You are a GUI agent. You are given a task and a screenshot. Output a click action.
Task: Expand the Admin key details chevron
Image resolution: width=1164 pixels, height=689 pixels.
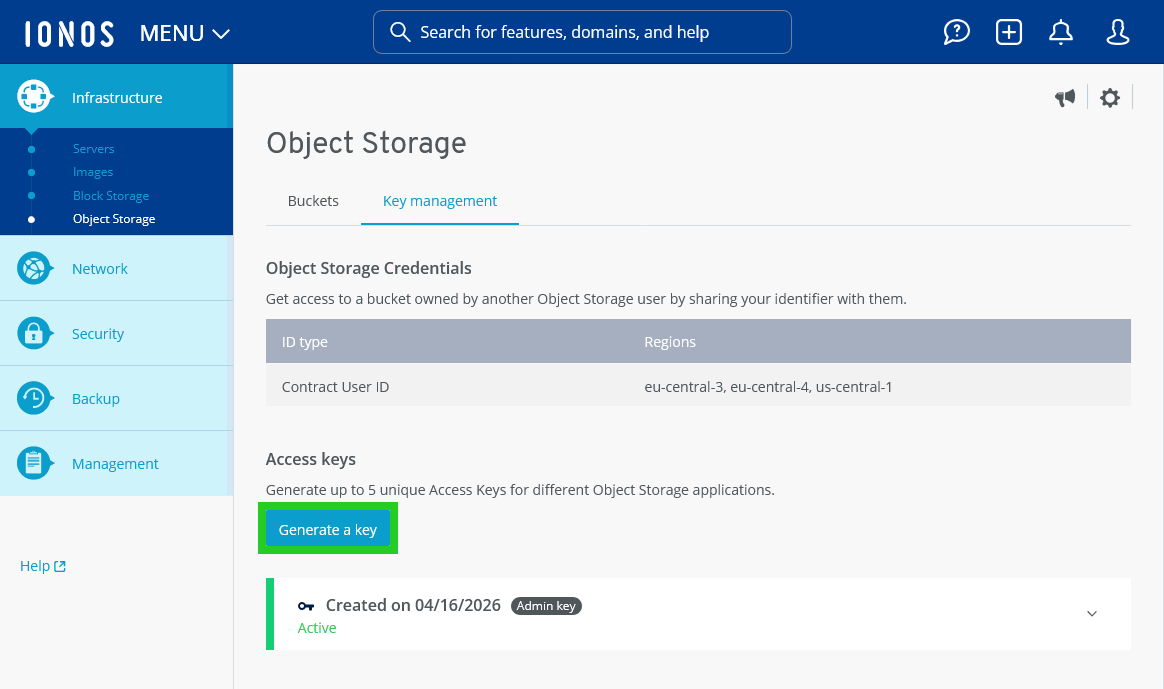(1092, 613)
